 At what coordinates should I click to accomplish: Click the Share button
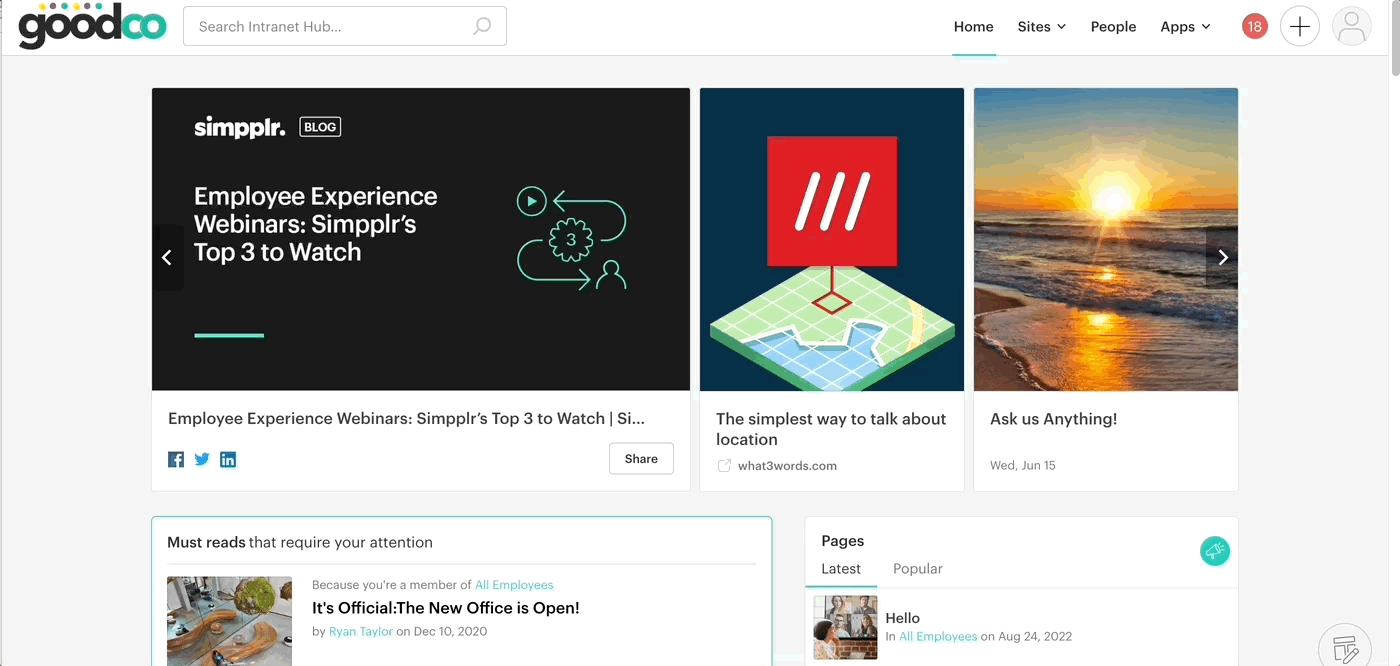tap(641, 459)
